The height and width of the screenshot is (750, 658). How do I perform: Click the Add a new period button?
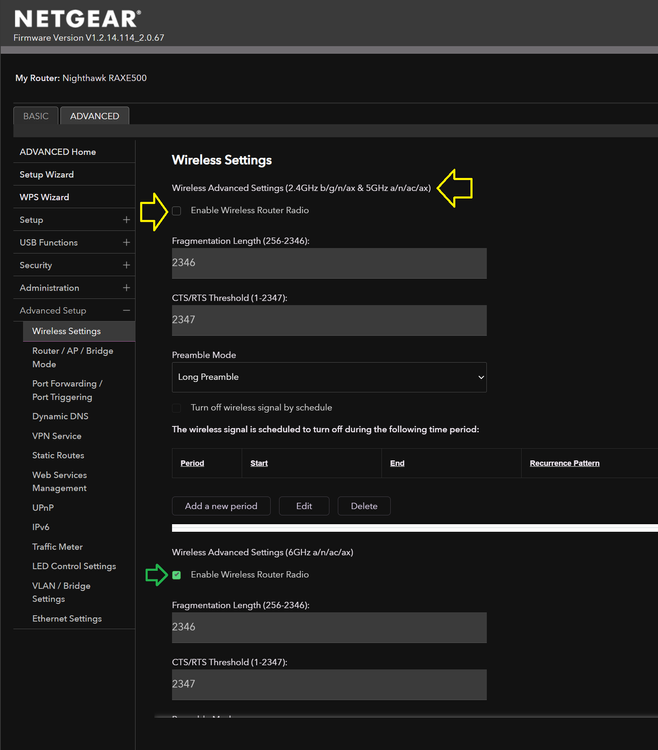pyautogui.click(x=221, y=506)
